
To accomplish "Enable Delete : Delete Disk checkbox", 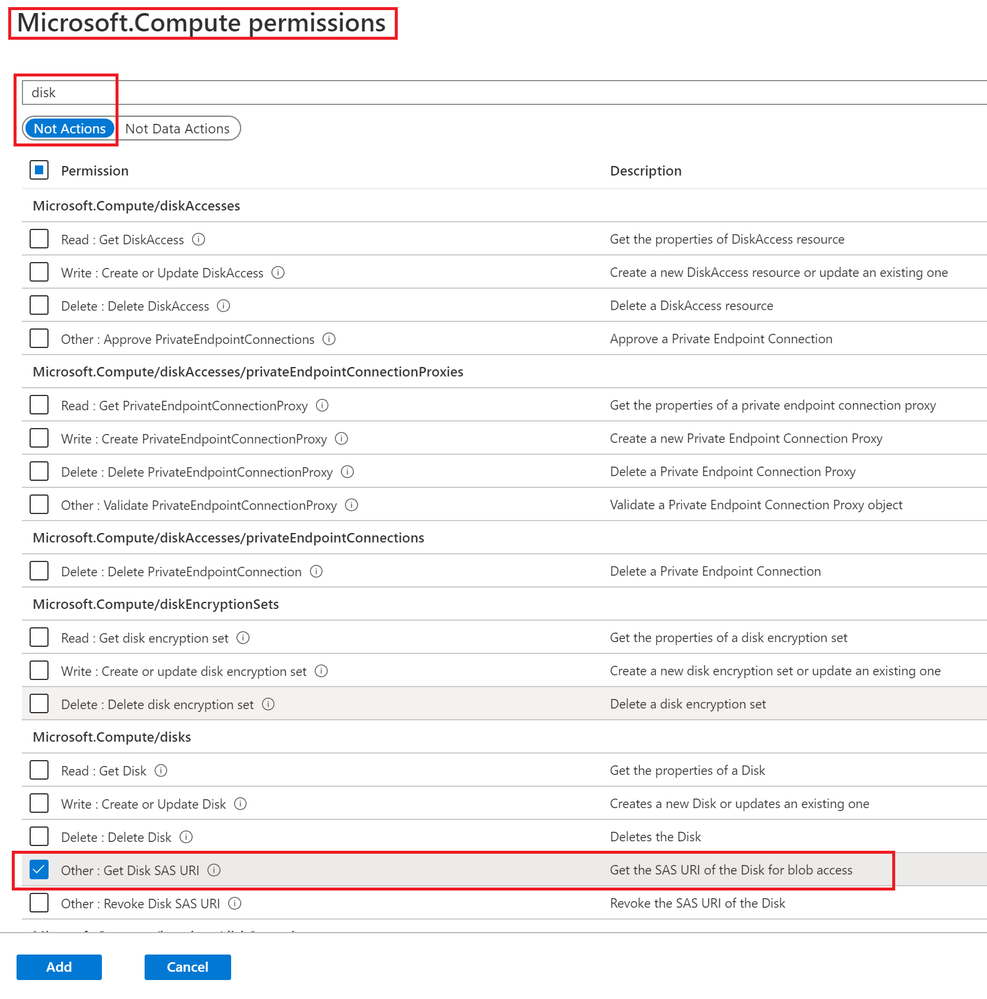I will point(39,837).
